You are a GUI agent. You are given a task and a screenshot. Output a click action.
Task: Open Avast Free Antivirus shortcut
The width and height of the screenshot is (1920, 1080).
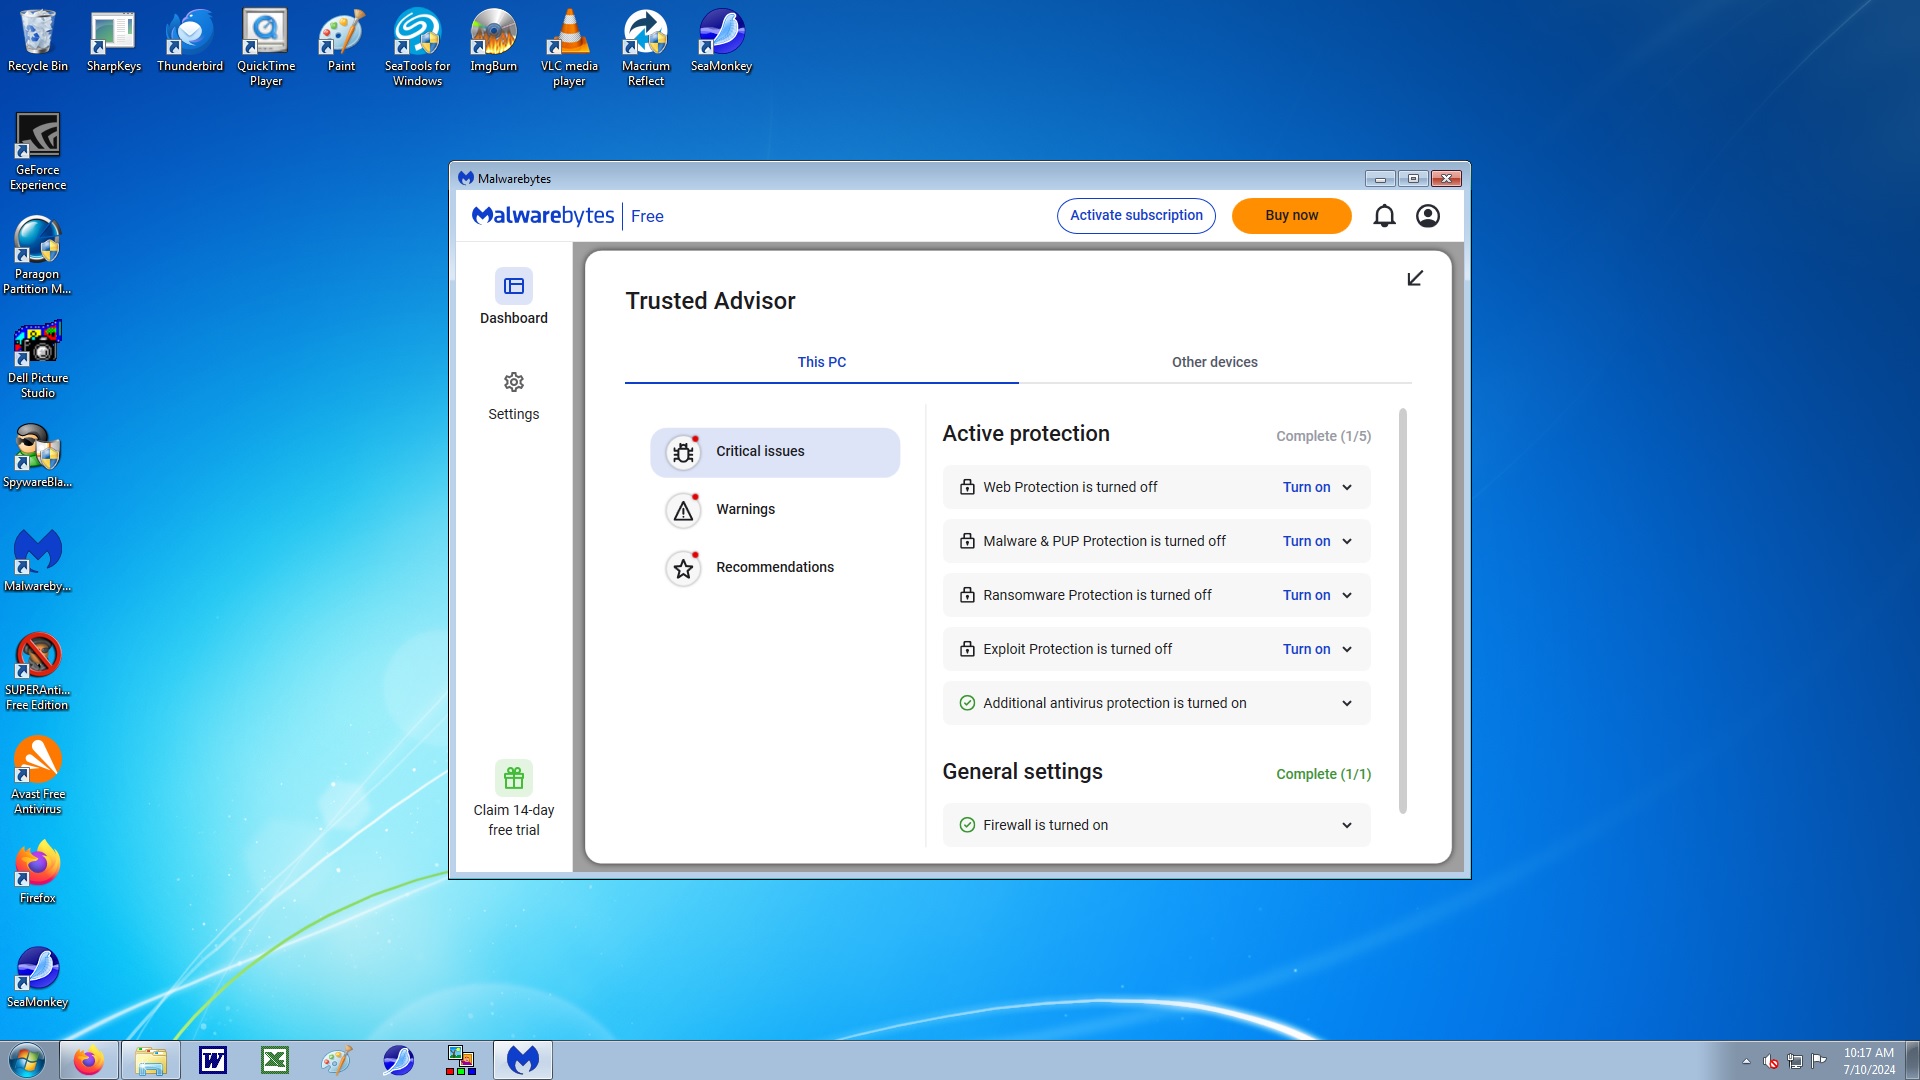[x=38, y=776]
